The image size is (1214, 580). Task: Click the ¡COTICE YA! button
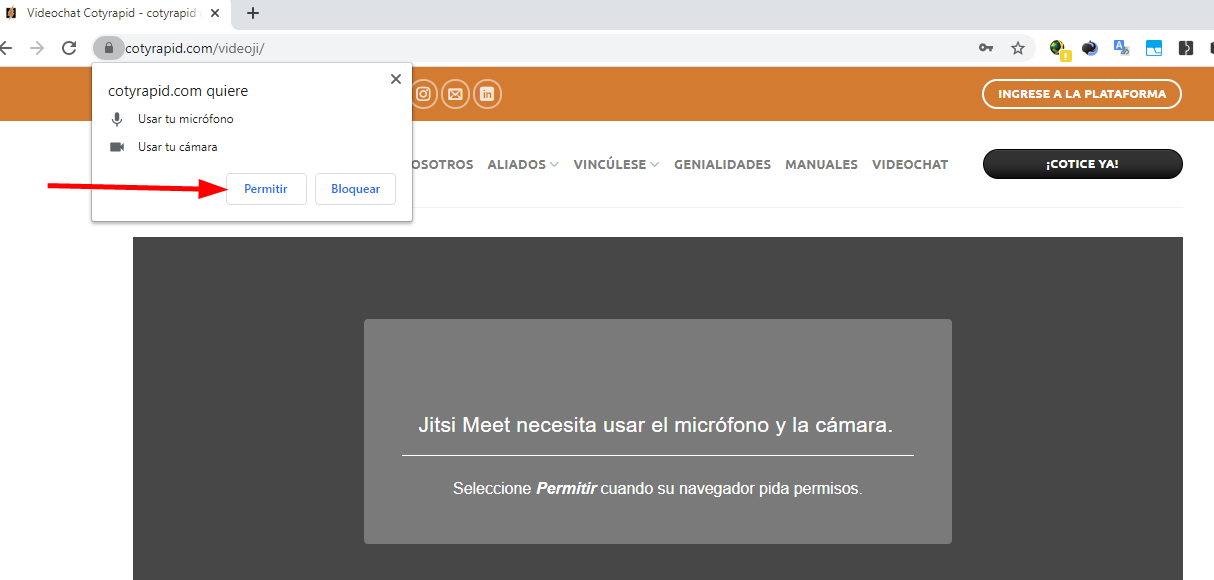coord(1082,164)
